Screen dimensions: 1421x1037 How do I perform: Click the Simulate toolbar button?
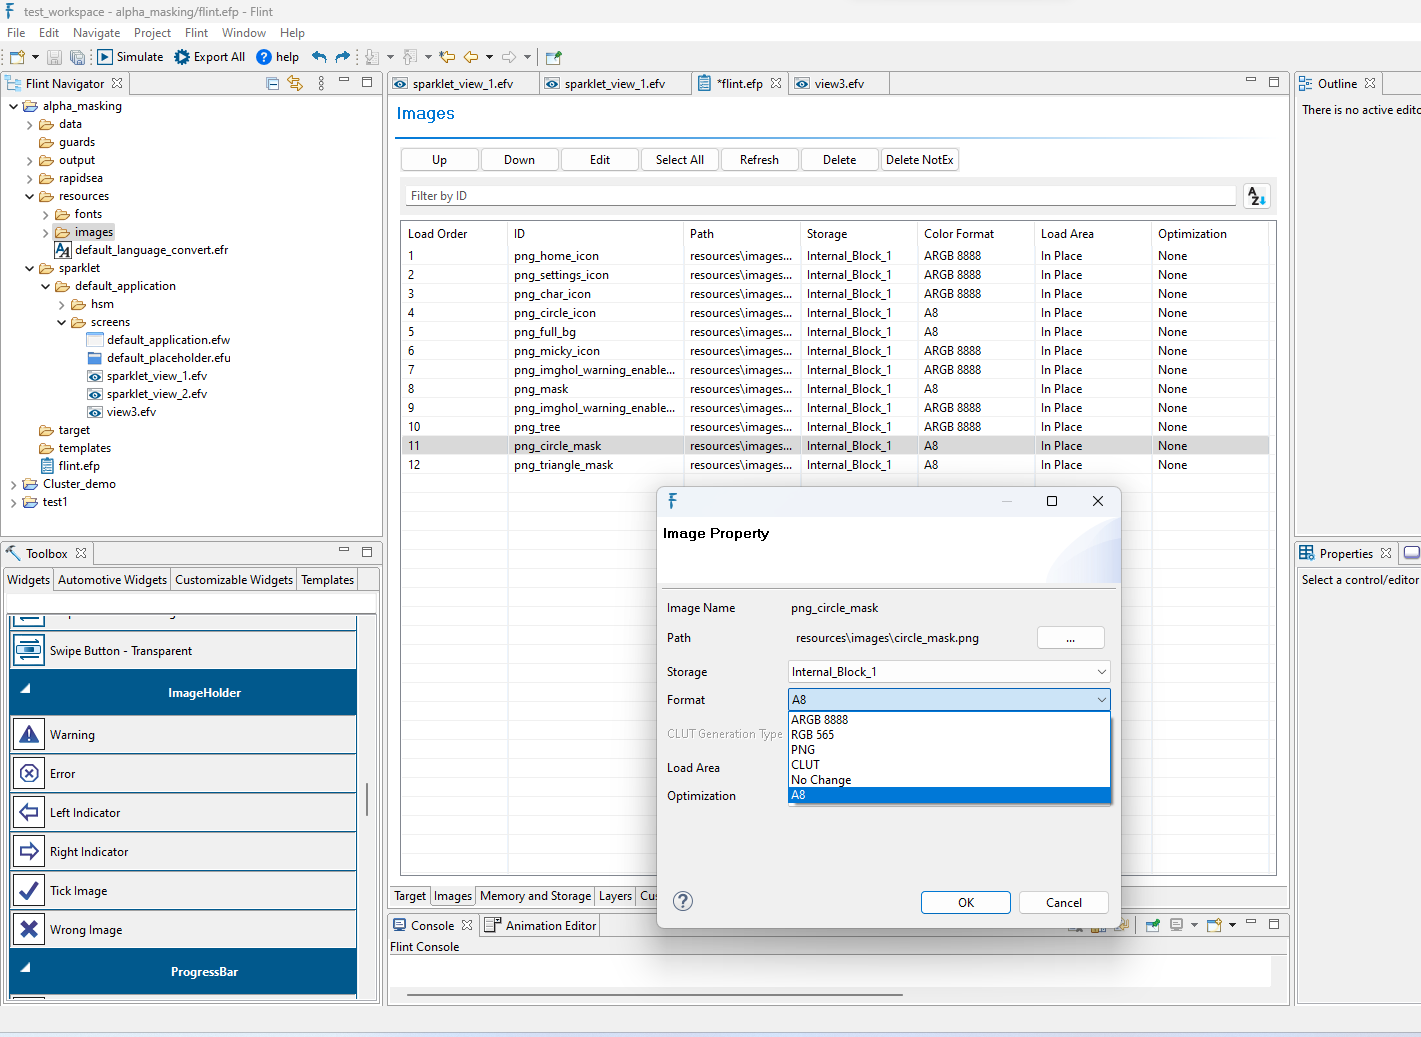pos(130,57)
